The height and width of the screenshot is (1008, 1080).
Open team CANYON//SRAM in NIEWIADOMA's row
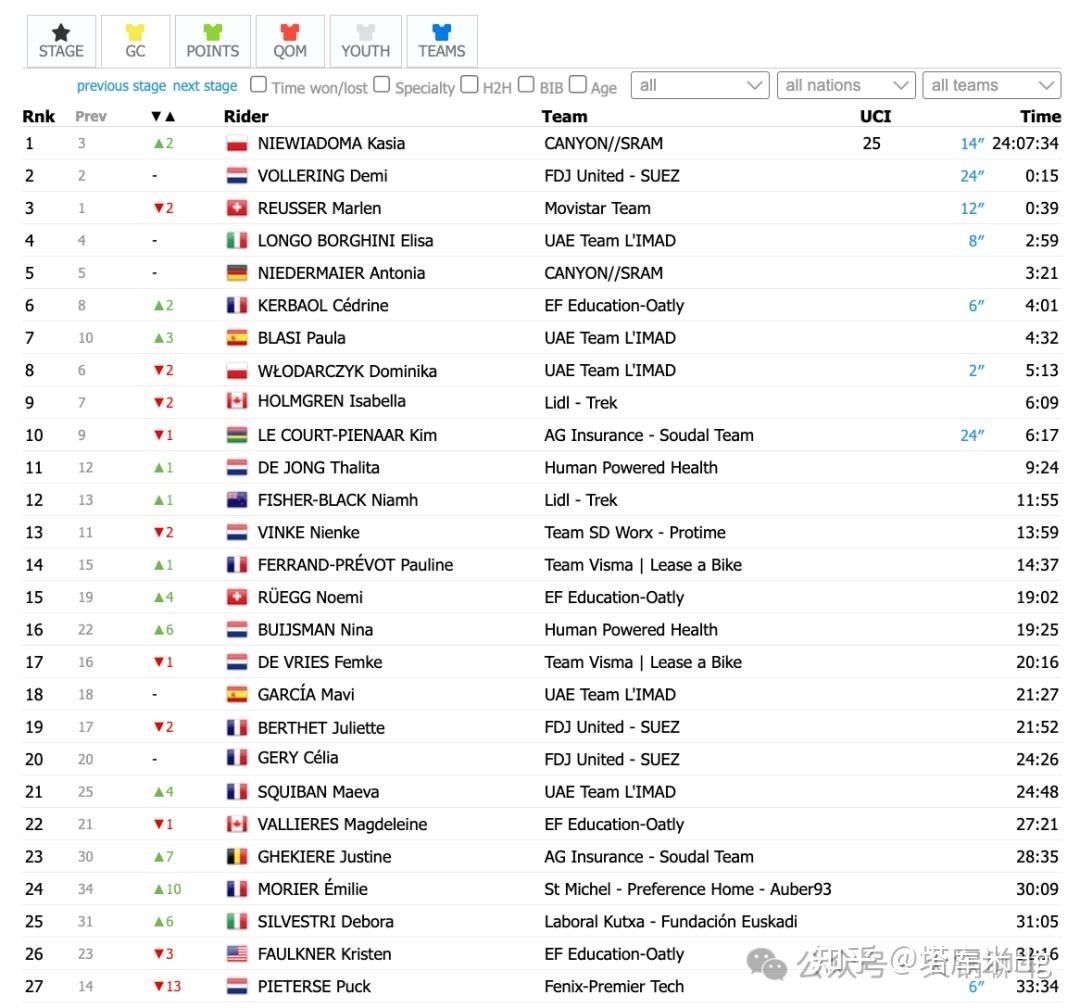603,144
